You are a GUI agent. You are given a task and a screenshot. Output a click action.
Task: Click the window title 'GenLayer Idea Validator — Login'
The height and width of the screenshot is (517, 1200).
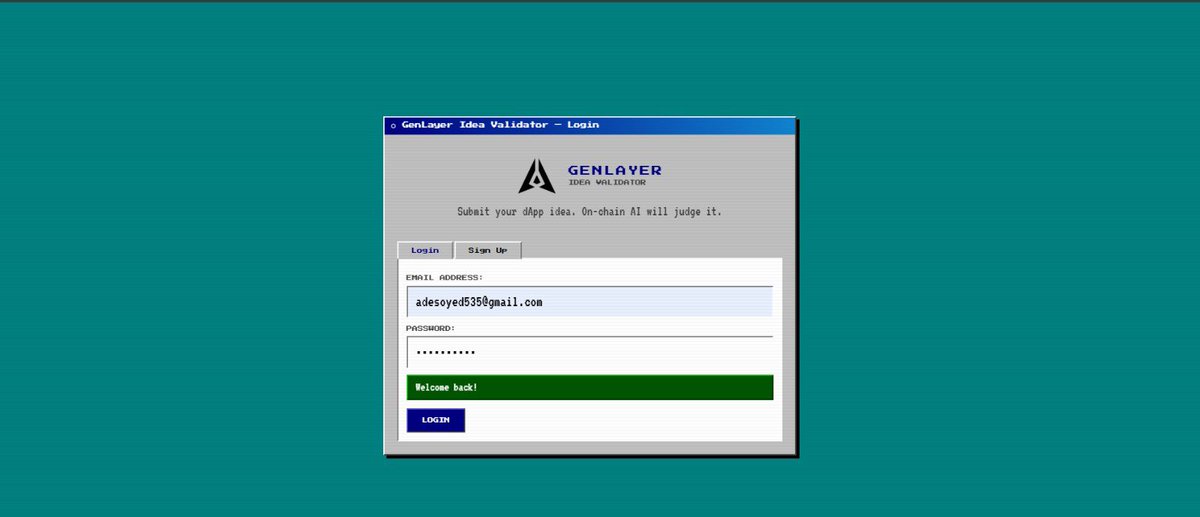pyautogui.click(x=500, y=125)
